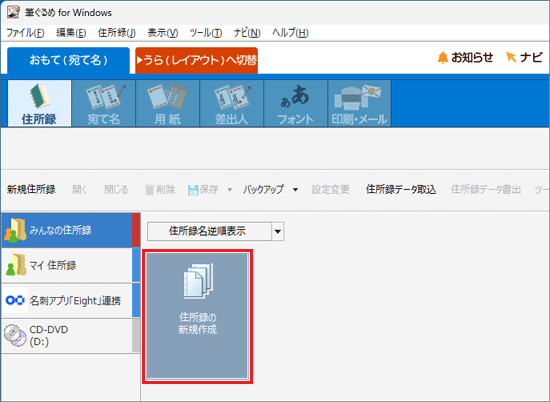The height and width of the screenshot is (402, 550).
Task: Click the お知らせ notification bell
Action: click(465, 57)
